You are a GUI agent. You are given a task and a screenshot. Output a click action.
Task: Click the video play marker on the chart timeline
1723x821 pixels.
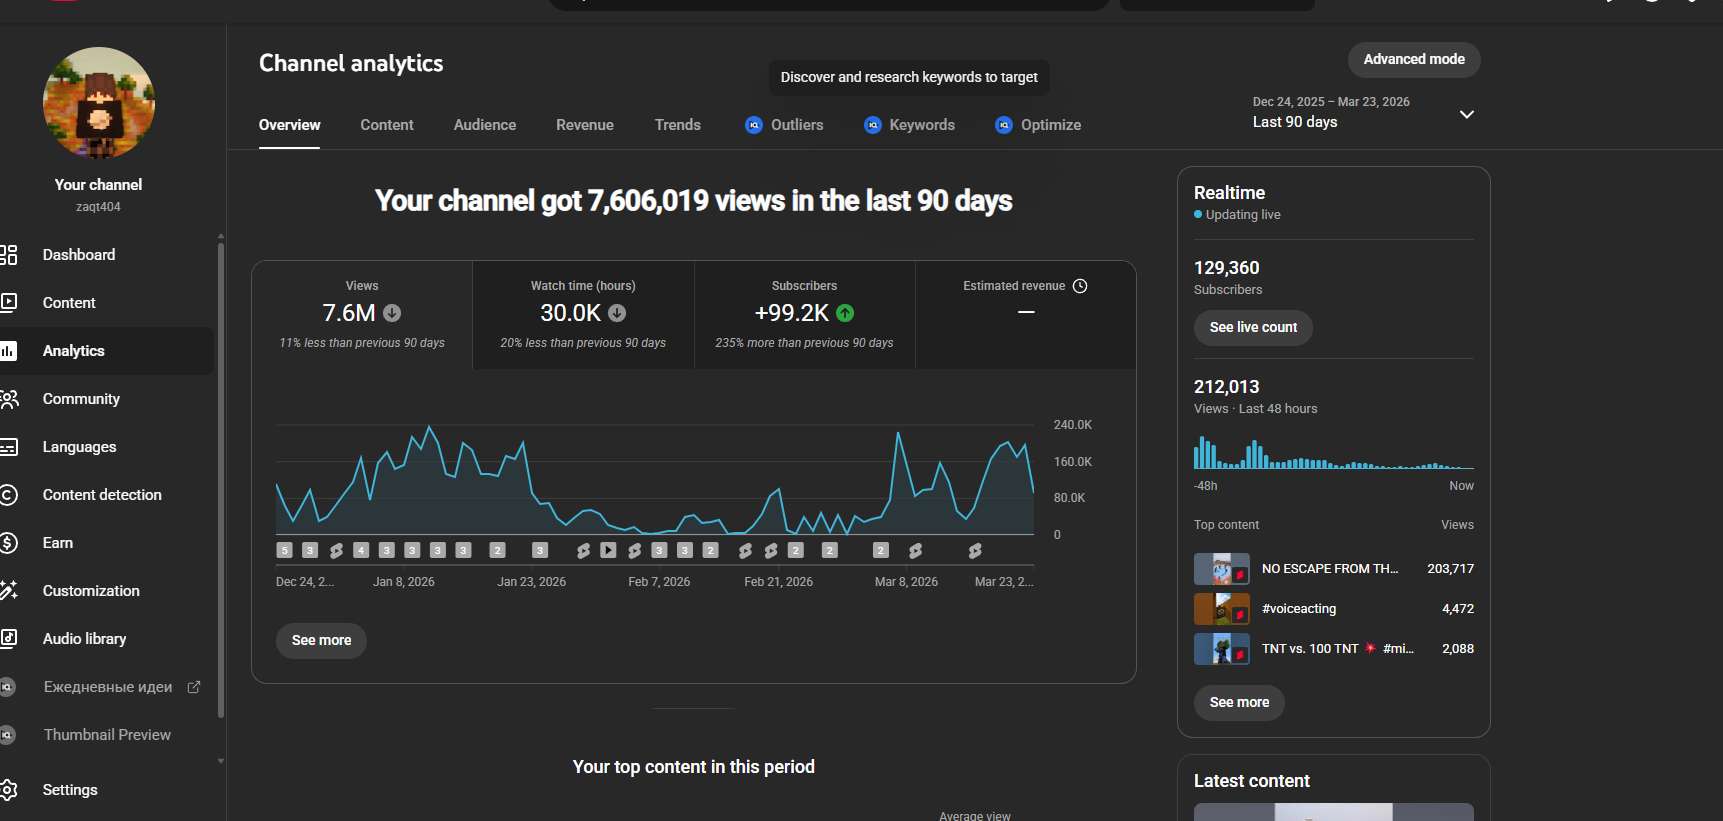pyautogui.click(x=608, y=550)
